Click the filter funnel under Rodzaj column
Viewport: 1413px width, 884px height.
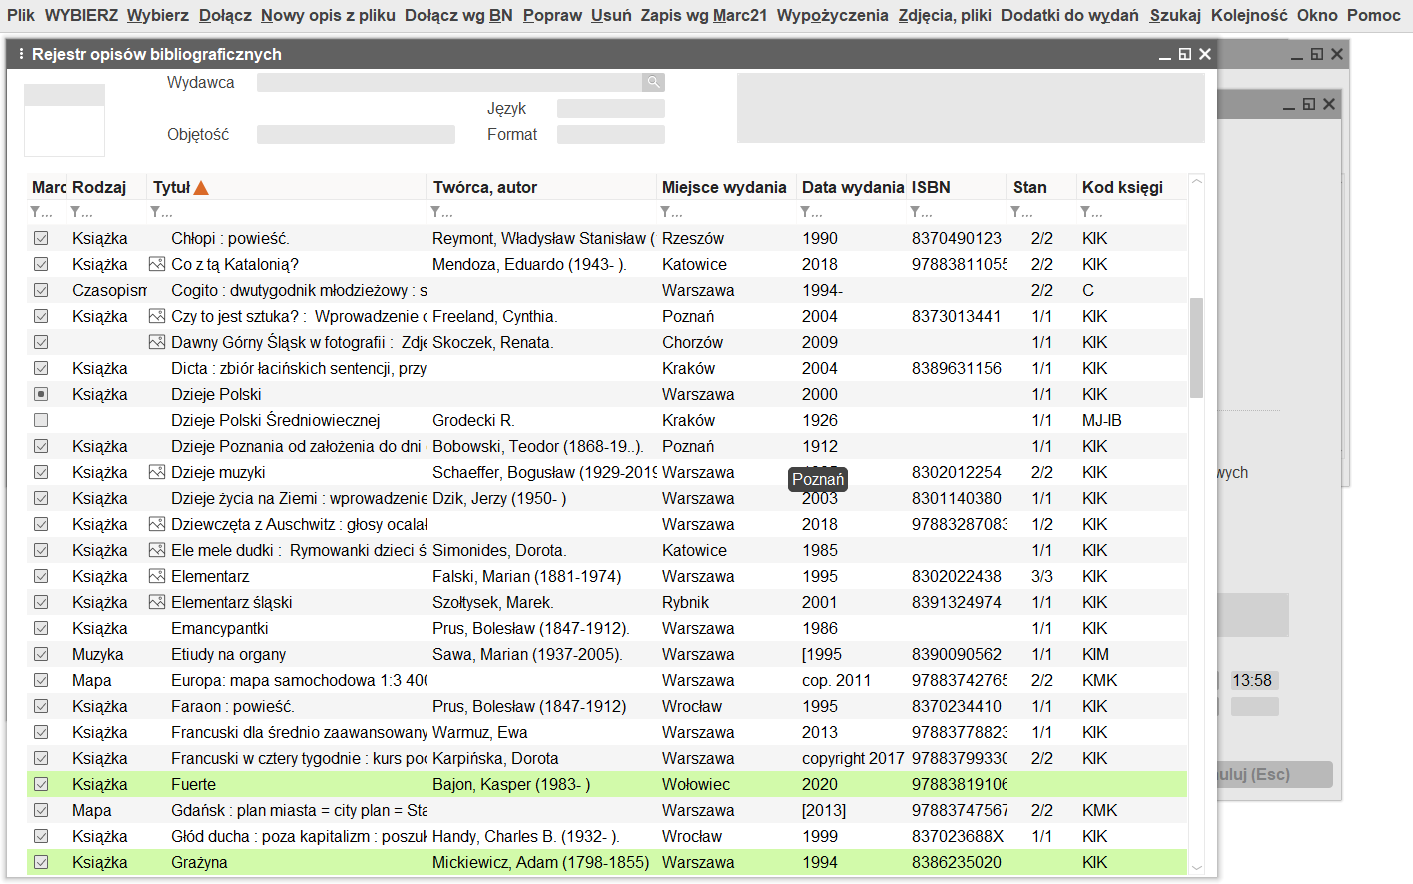coord(75,212)
